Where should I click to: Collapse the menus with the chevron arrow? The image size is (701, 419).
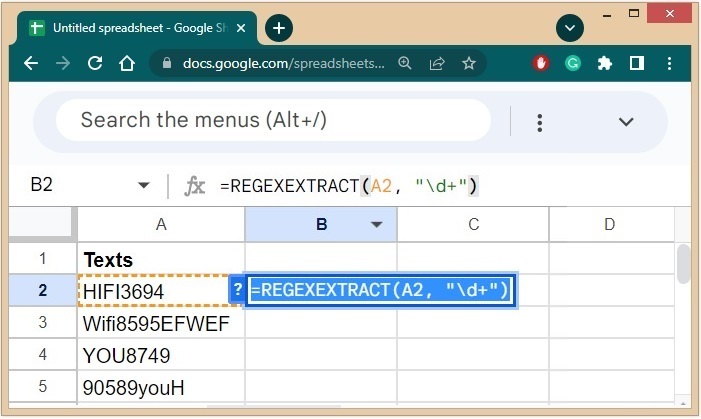626,122
